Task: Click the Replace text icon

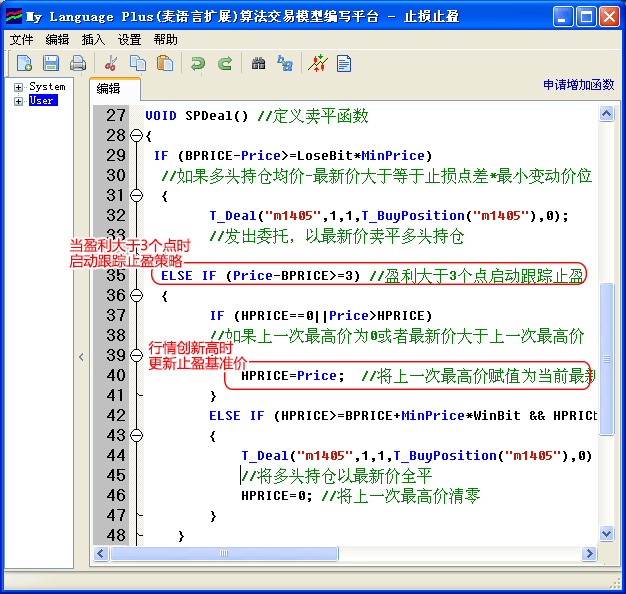Action: pos(285,64)
